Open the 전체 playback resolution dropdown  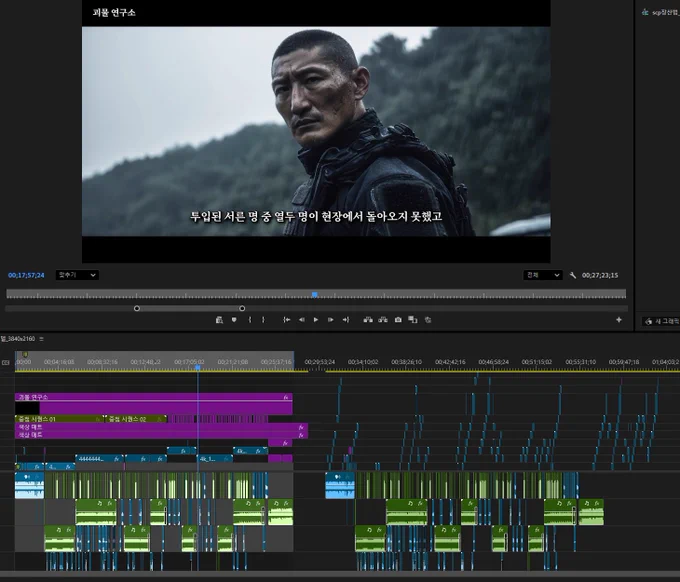coord(543,275)
